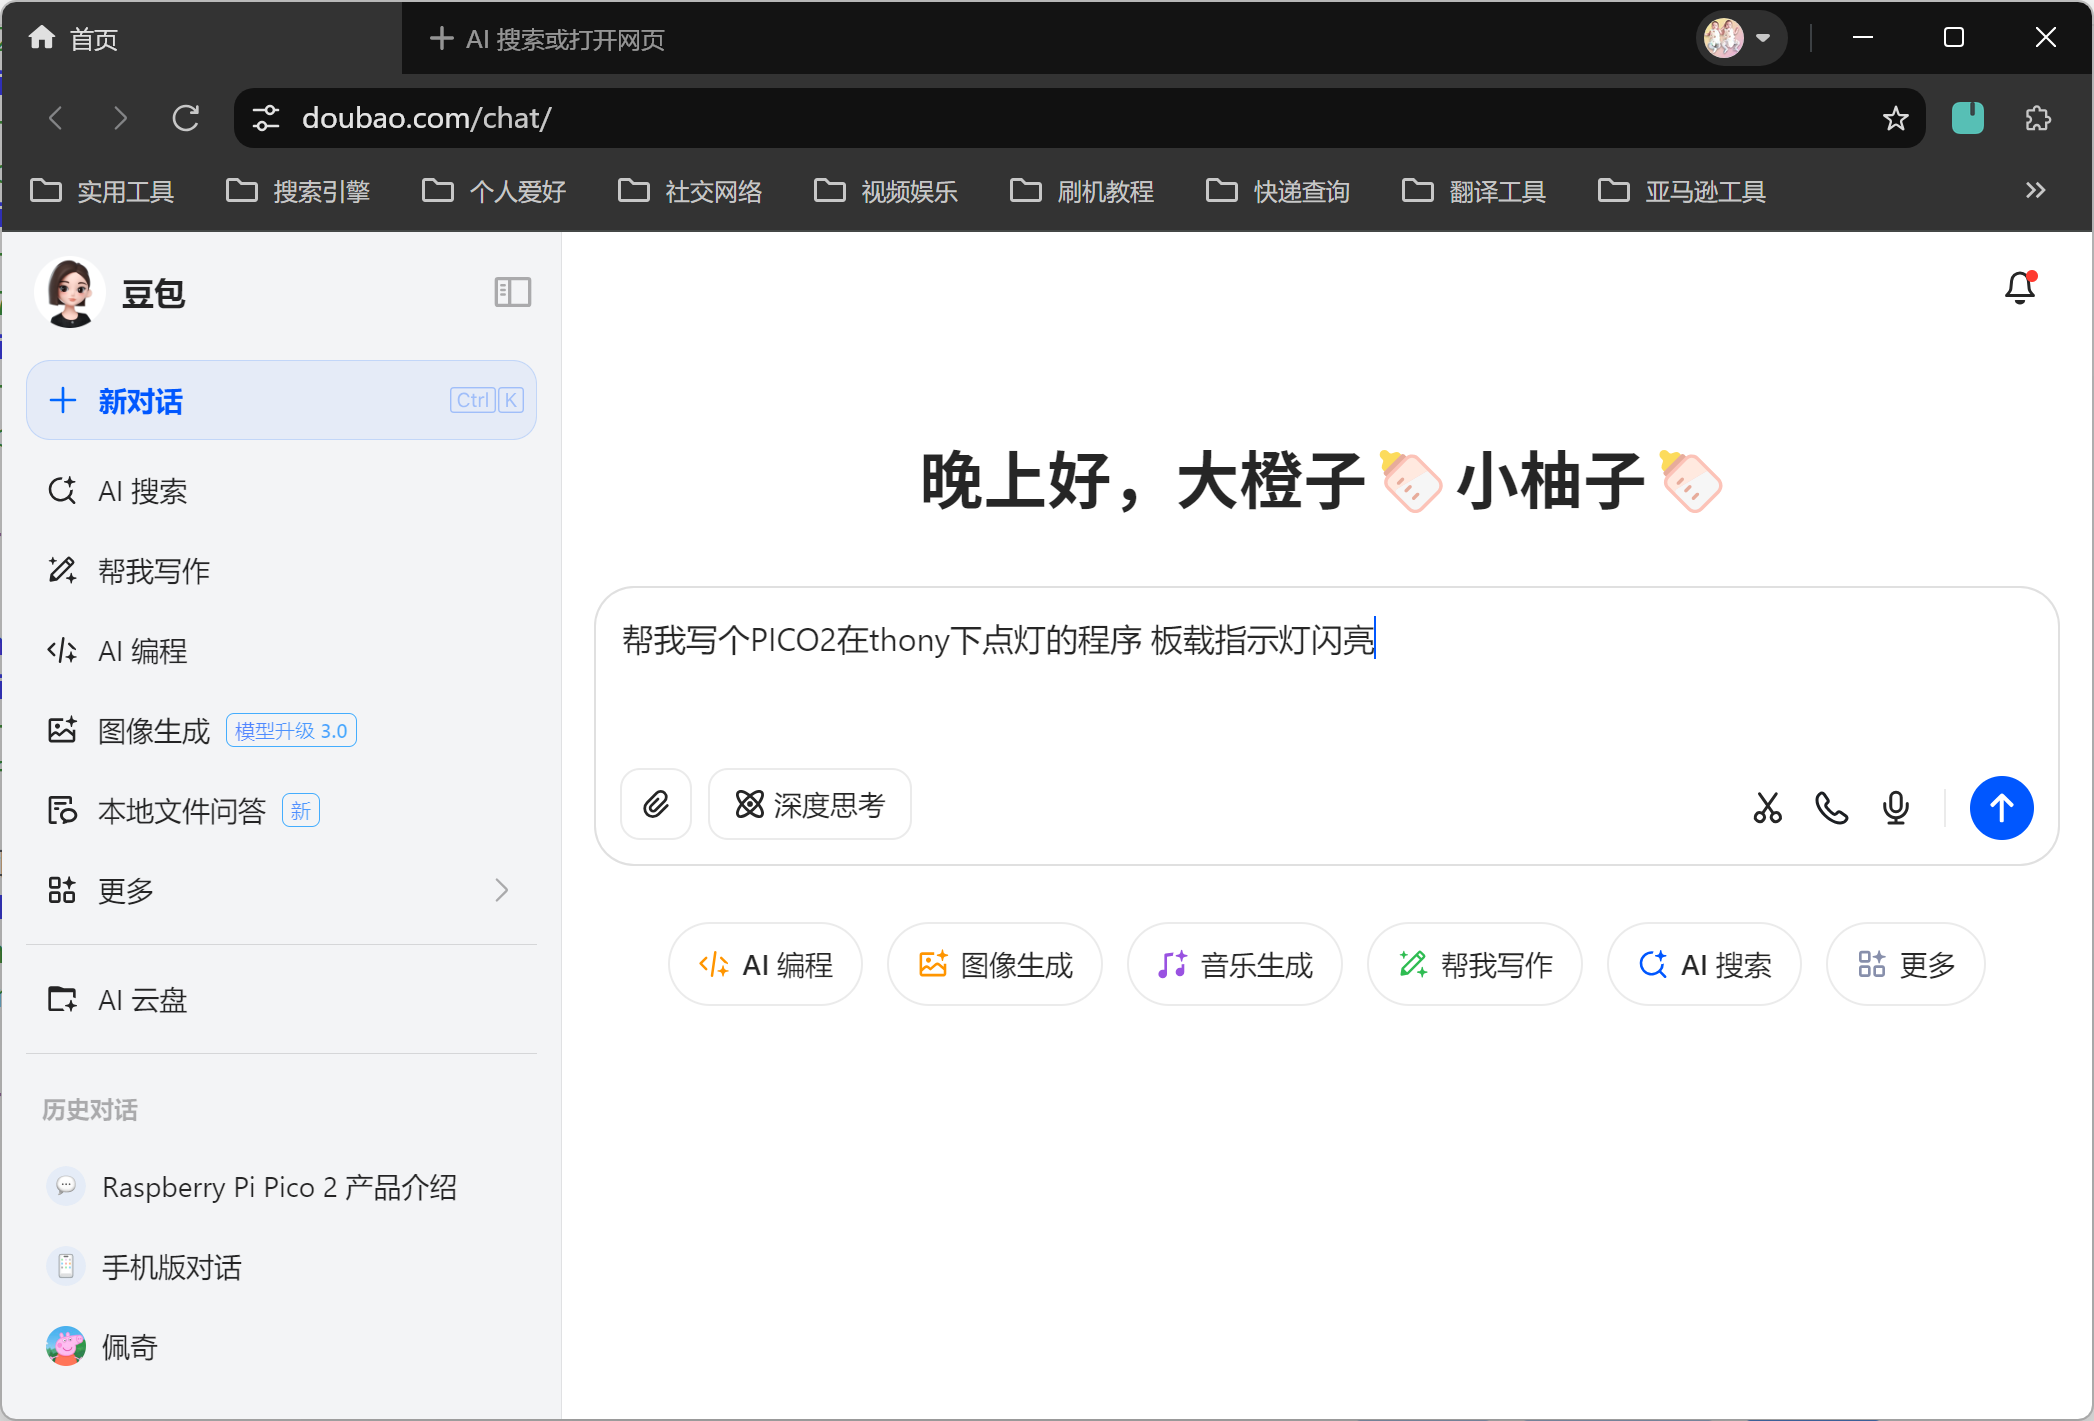Viewport: 2094px width, 1421px height.
Task: Open the 视频娱乐 bookmark folder
Action: pyautogui.click(x=886, y=190)
